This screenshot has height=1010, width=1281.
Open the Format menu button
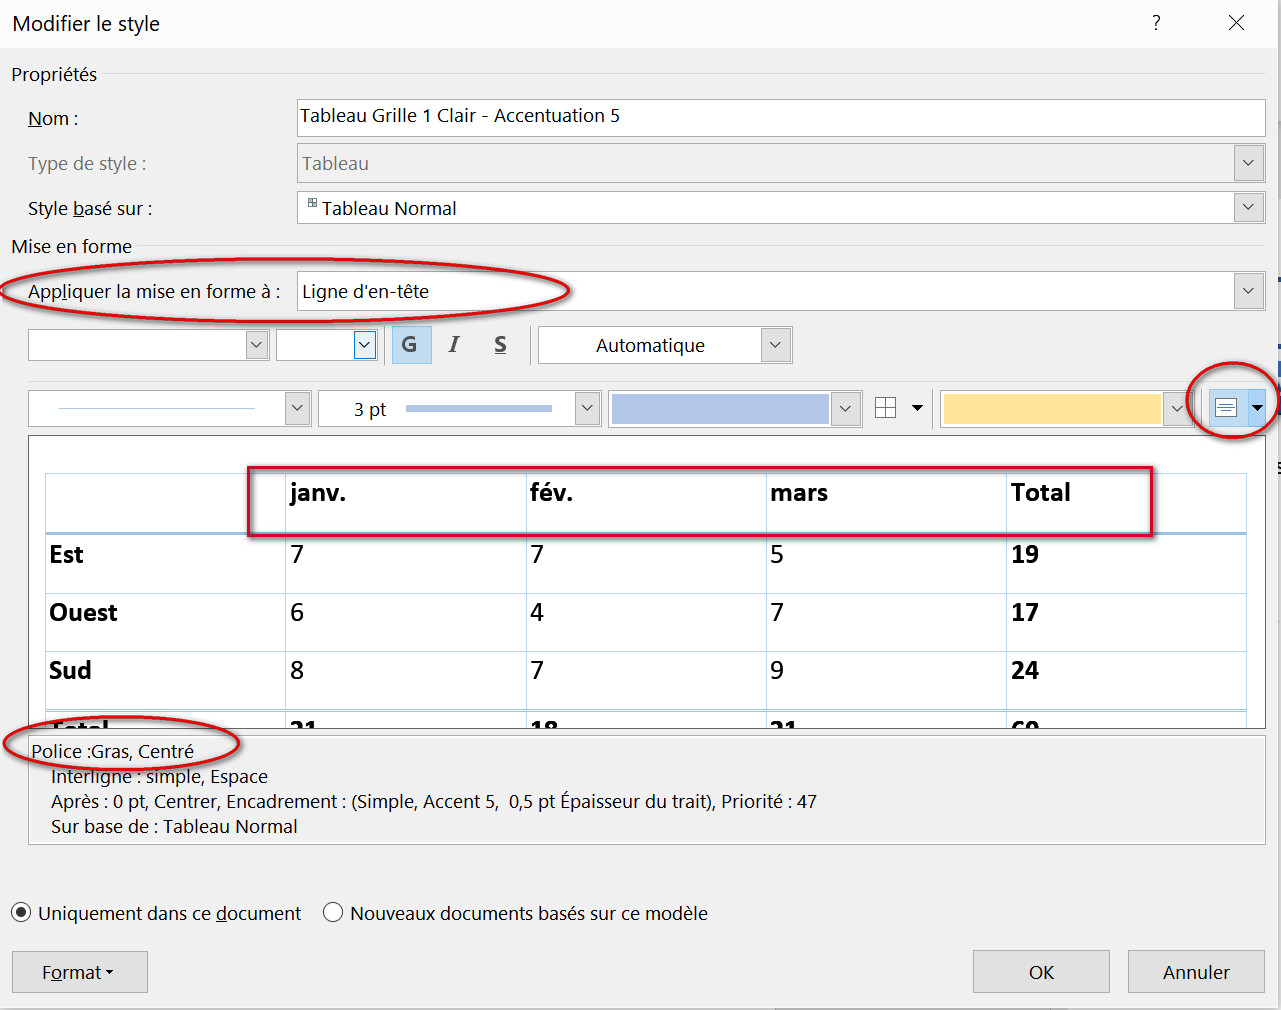79,972
